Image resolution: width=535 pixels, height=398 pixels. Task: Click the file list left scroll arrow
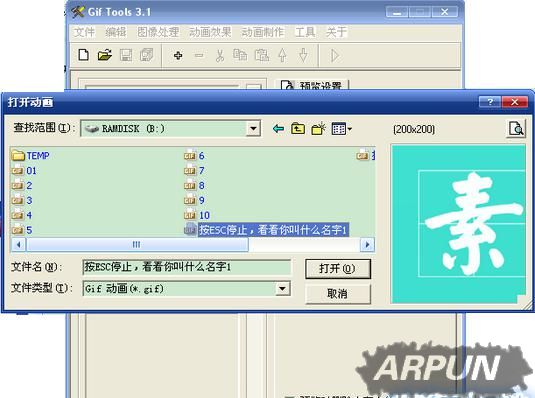pyautogui.click(x=19, y=244)
